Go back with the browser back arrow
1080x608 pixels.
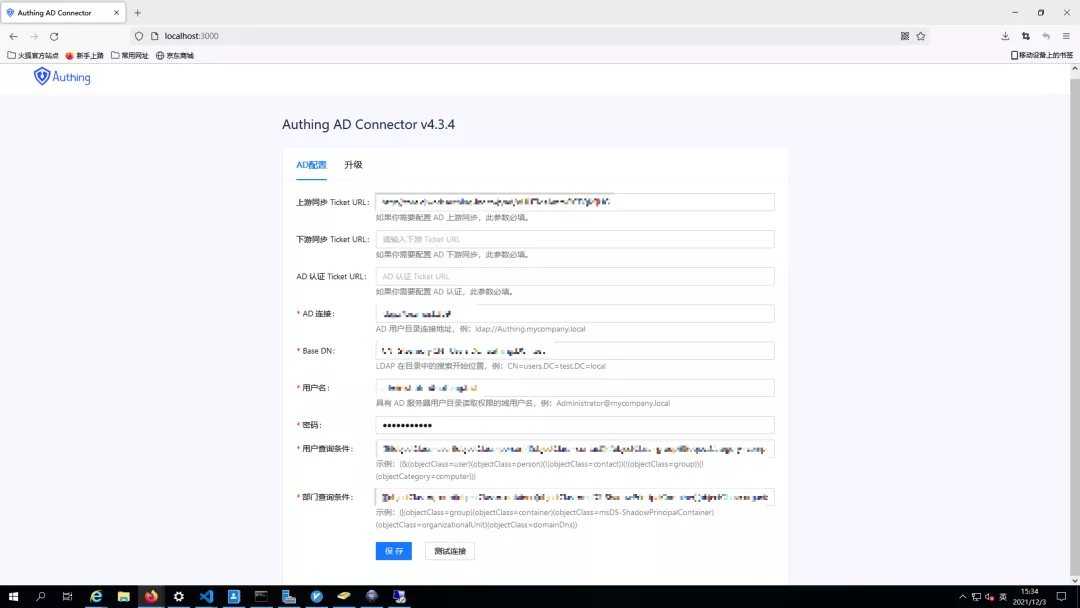(x=14, y=36)
